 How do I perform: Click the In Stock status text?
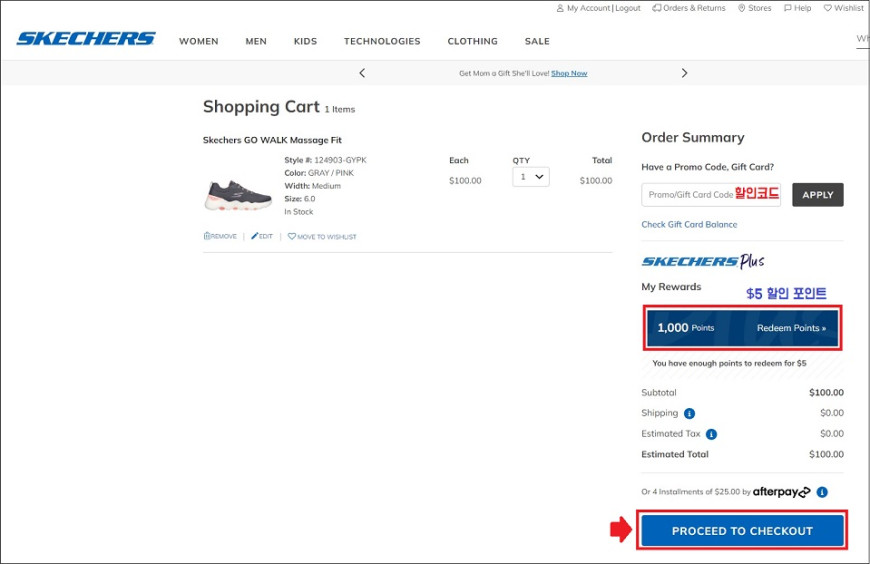coord(299,212)
